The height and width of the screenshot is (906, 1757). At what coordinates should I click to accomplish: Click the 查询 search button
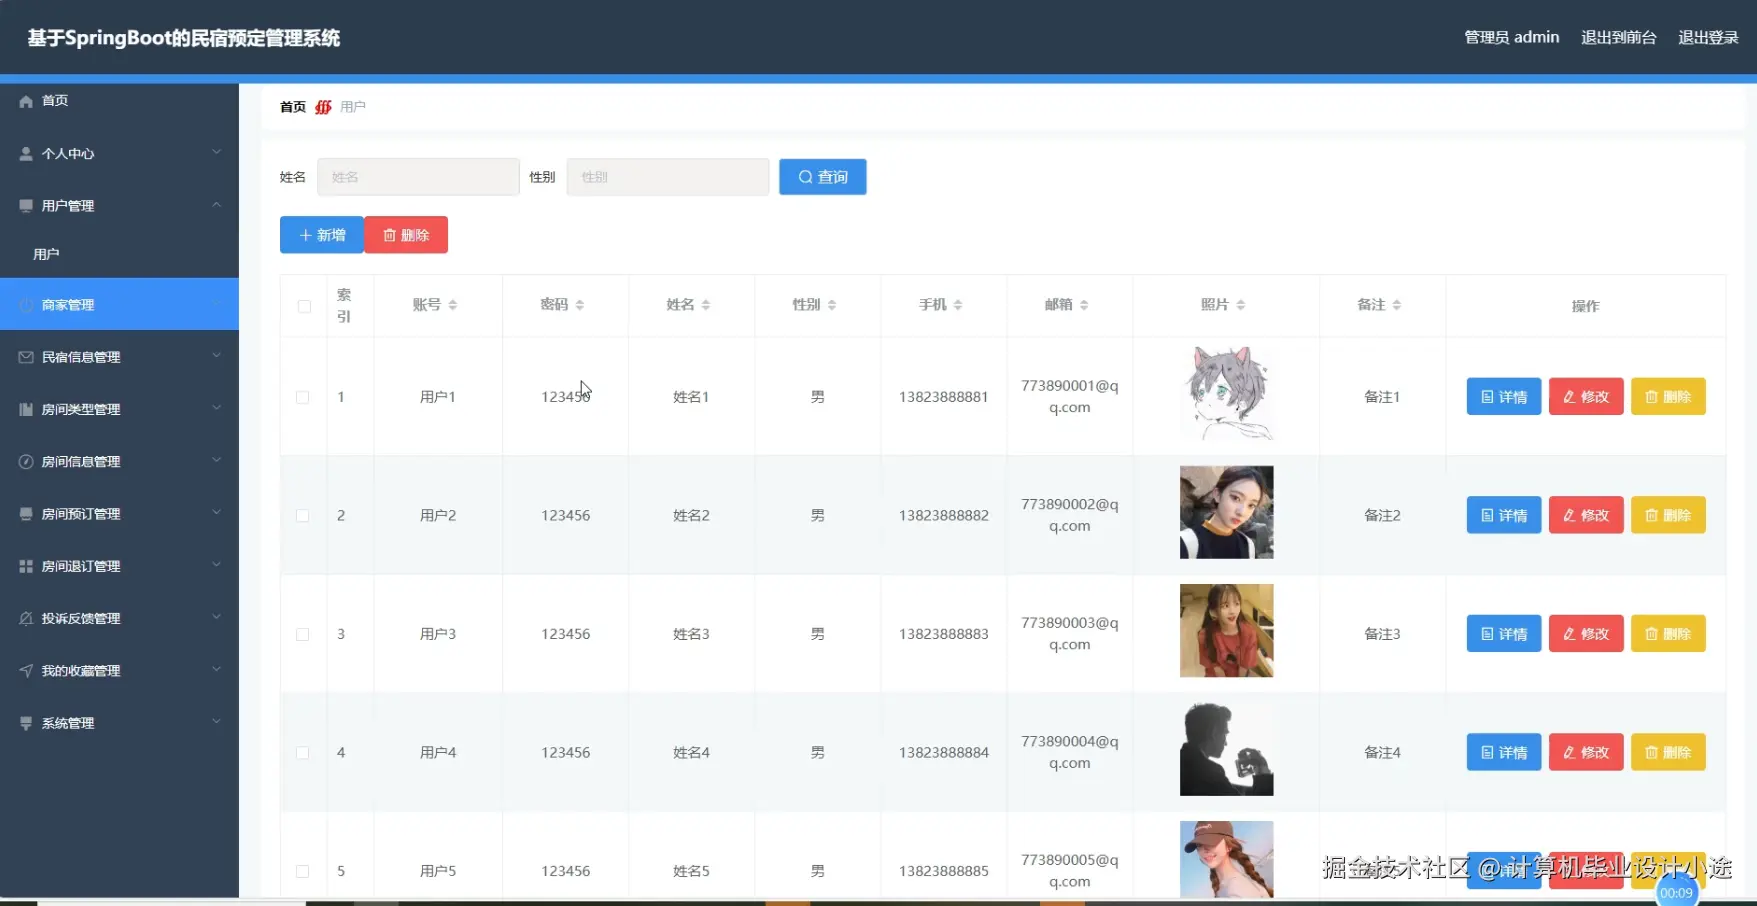click(x=823, y=177)
